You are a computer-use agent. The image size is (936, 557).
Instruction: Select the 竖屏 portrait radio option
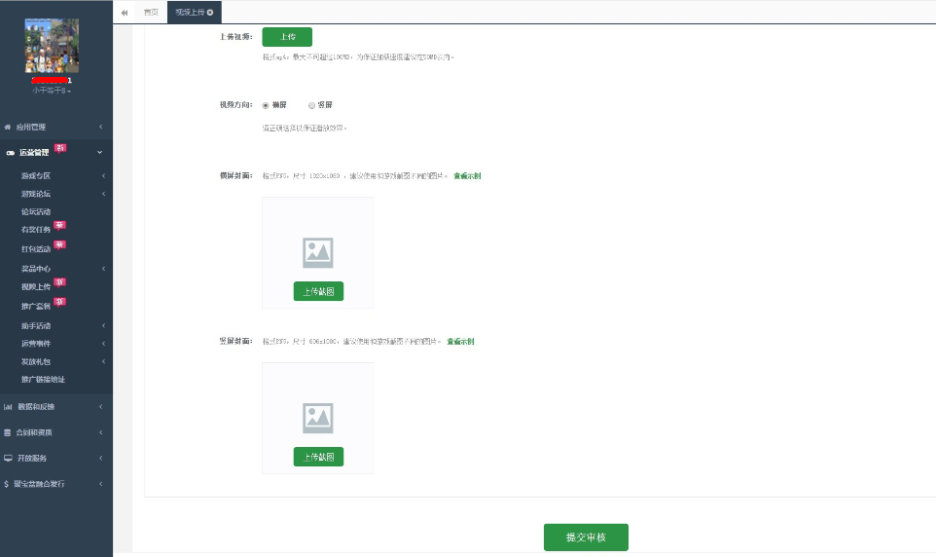(312, 105)
